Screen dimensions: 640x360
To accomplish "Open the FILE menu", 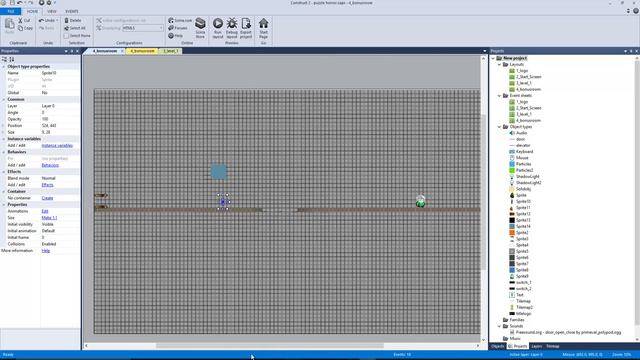I will pos(11,11).
